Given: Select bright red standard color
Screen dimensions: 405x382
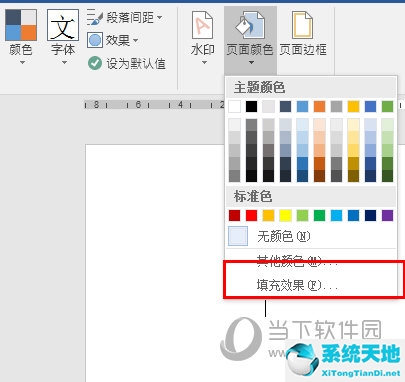Looking at the screenshot, I should 252,215.
